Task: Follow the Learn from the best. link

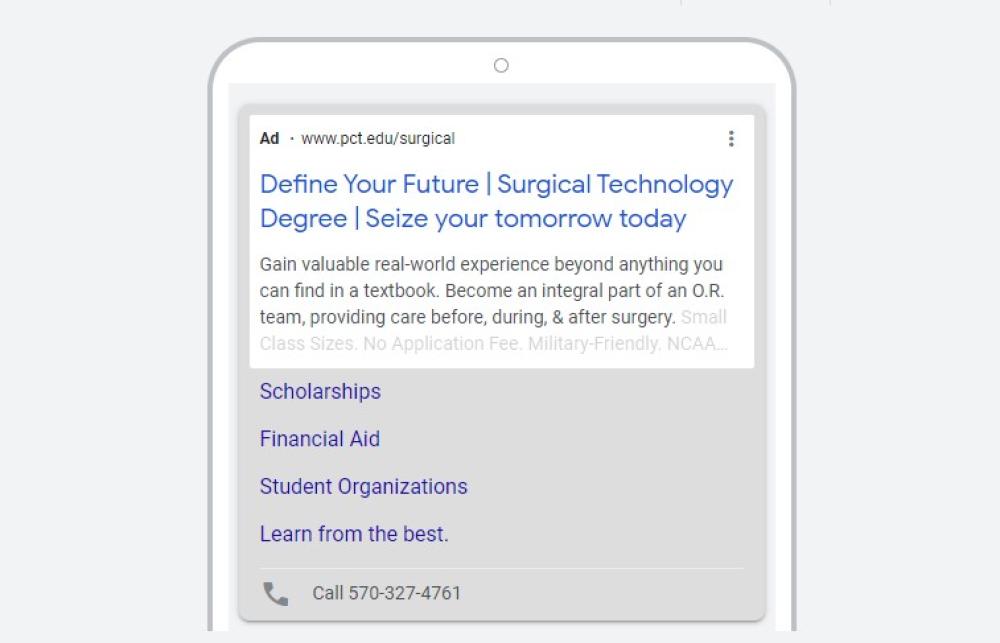Action: pos(354,534)
